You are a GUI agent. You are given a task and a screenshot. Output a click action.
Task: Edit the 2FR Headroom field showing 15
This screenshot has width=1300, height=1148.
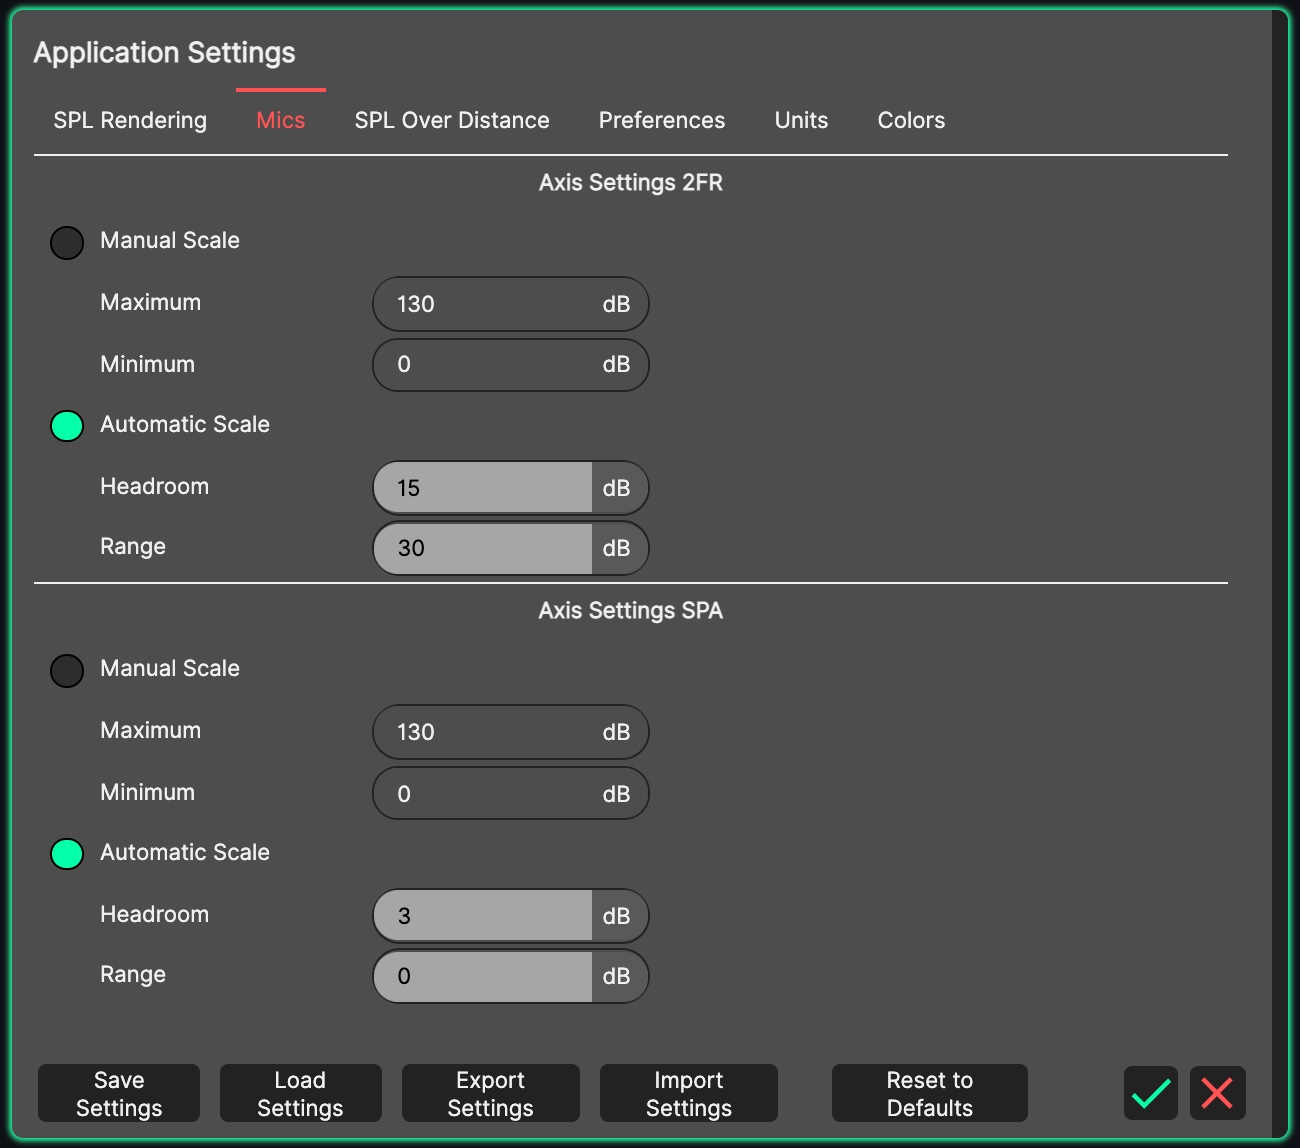point(511,488)
